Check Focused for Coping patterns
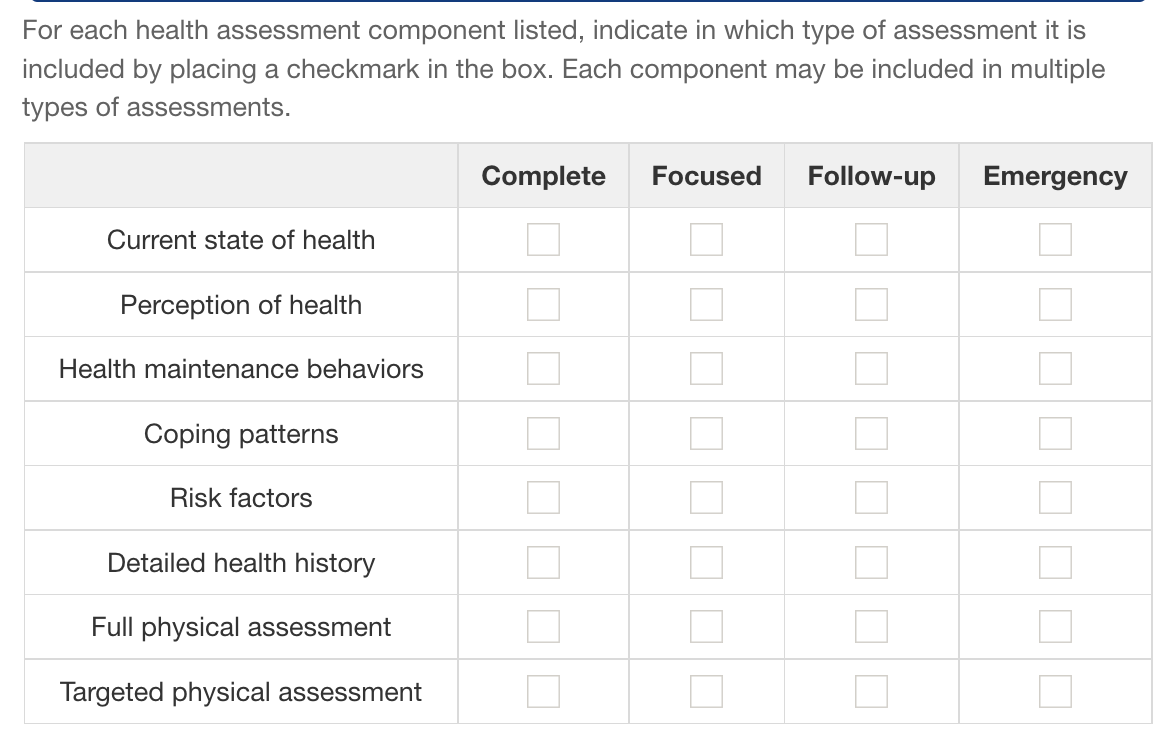This screenshot has width=1174, height=750. [x=706, y=433]
